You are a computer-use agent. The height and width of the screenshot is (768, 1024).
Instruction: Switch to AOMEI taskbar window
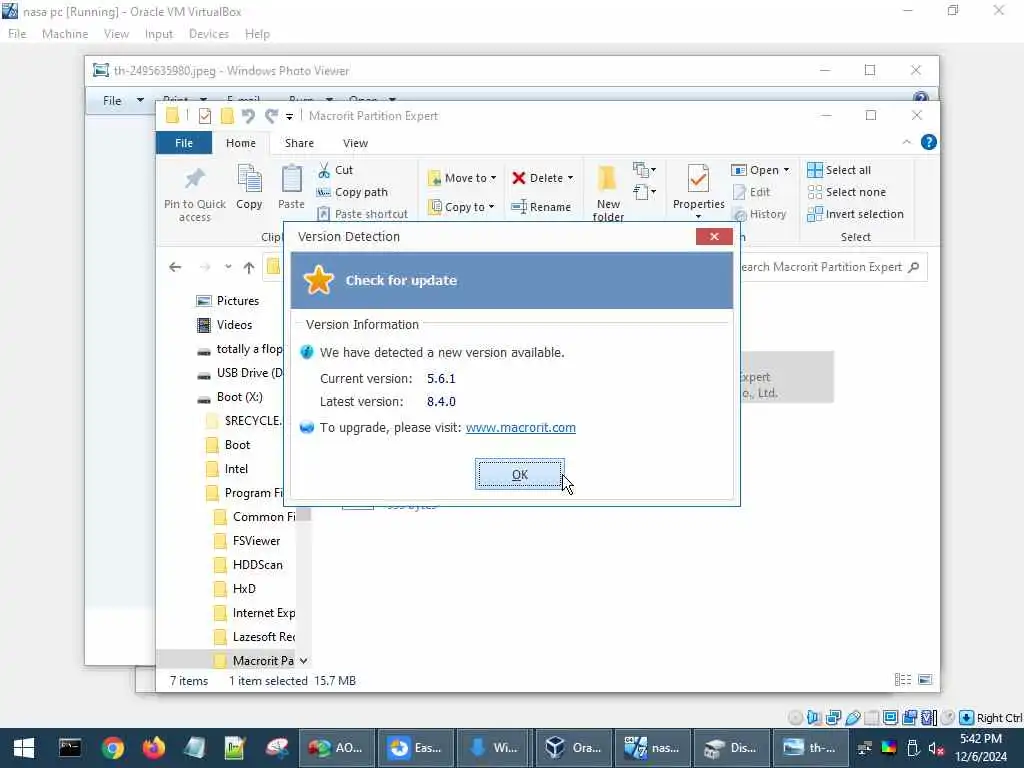336,748
